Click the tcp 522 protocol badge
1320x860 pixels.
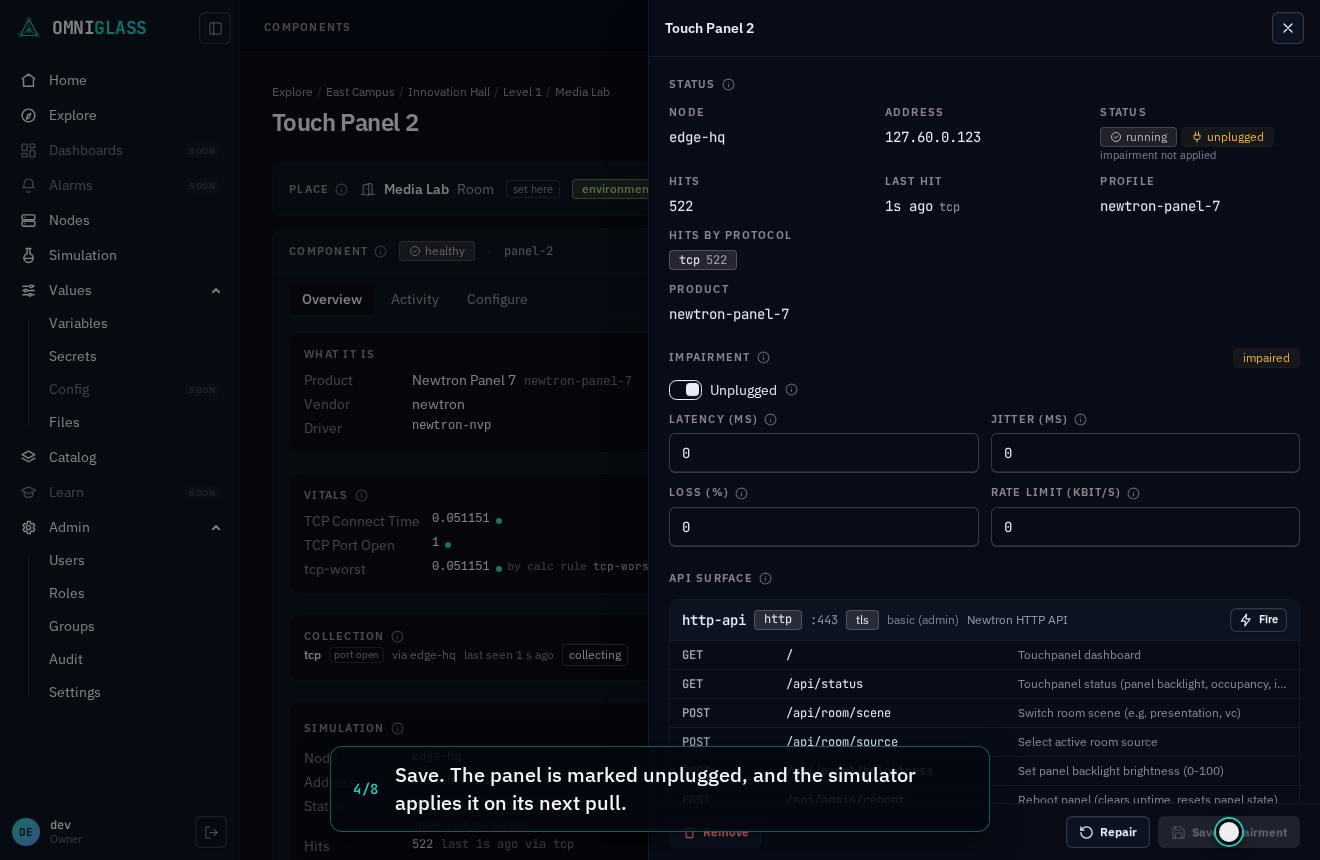(x=703, y=260)
